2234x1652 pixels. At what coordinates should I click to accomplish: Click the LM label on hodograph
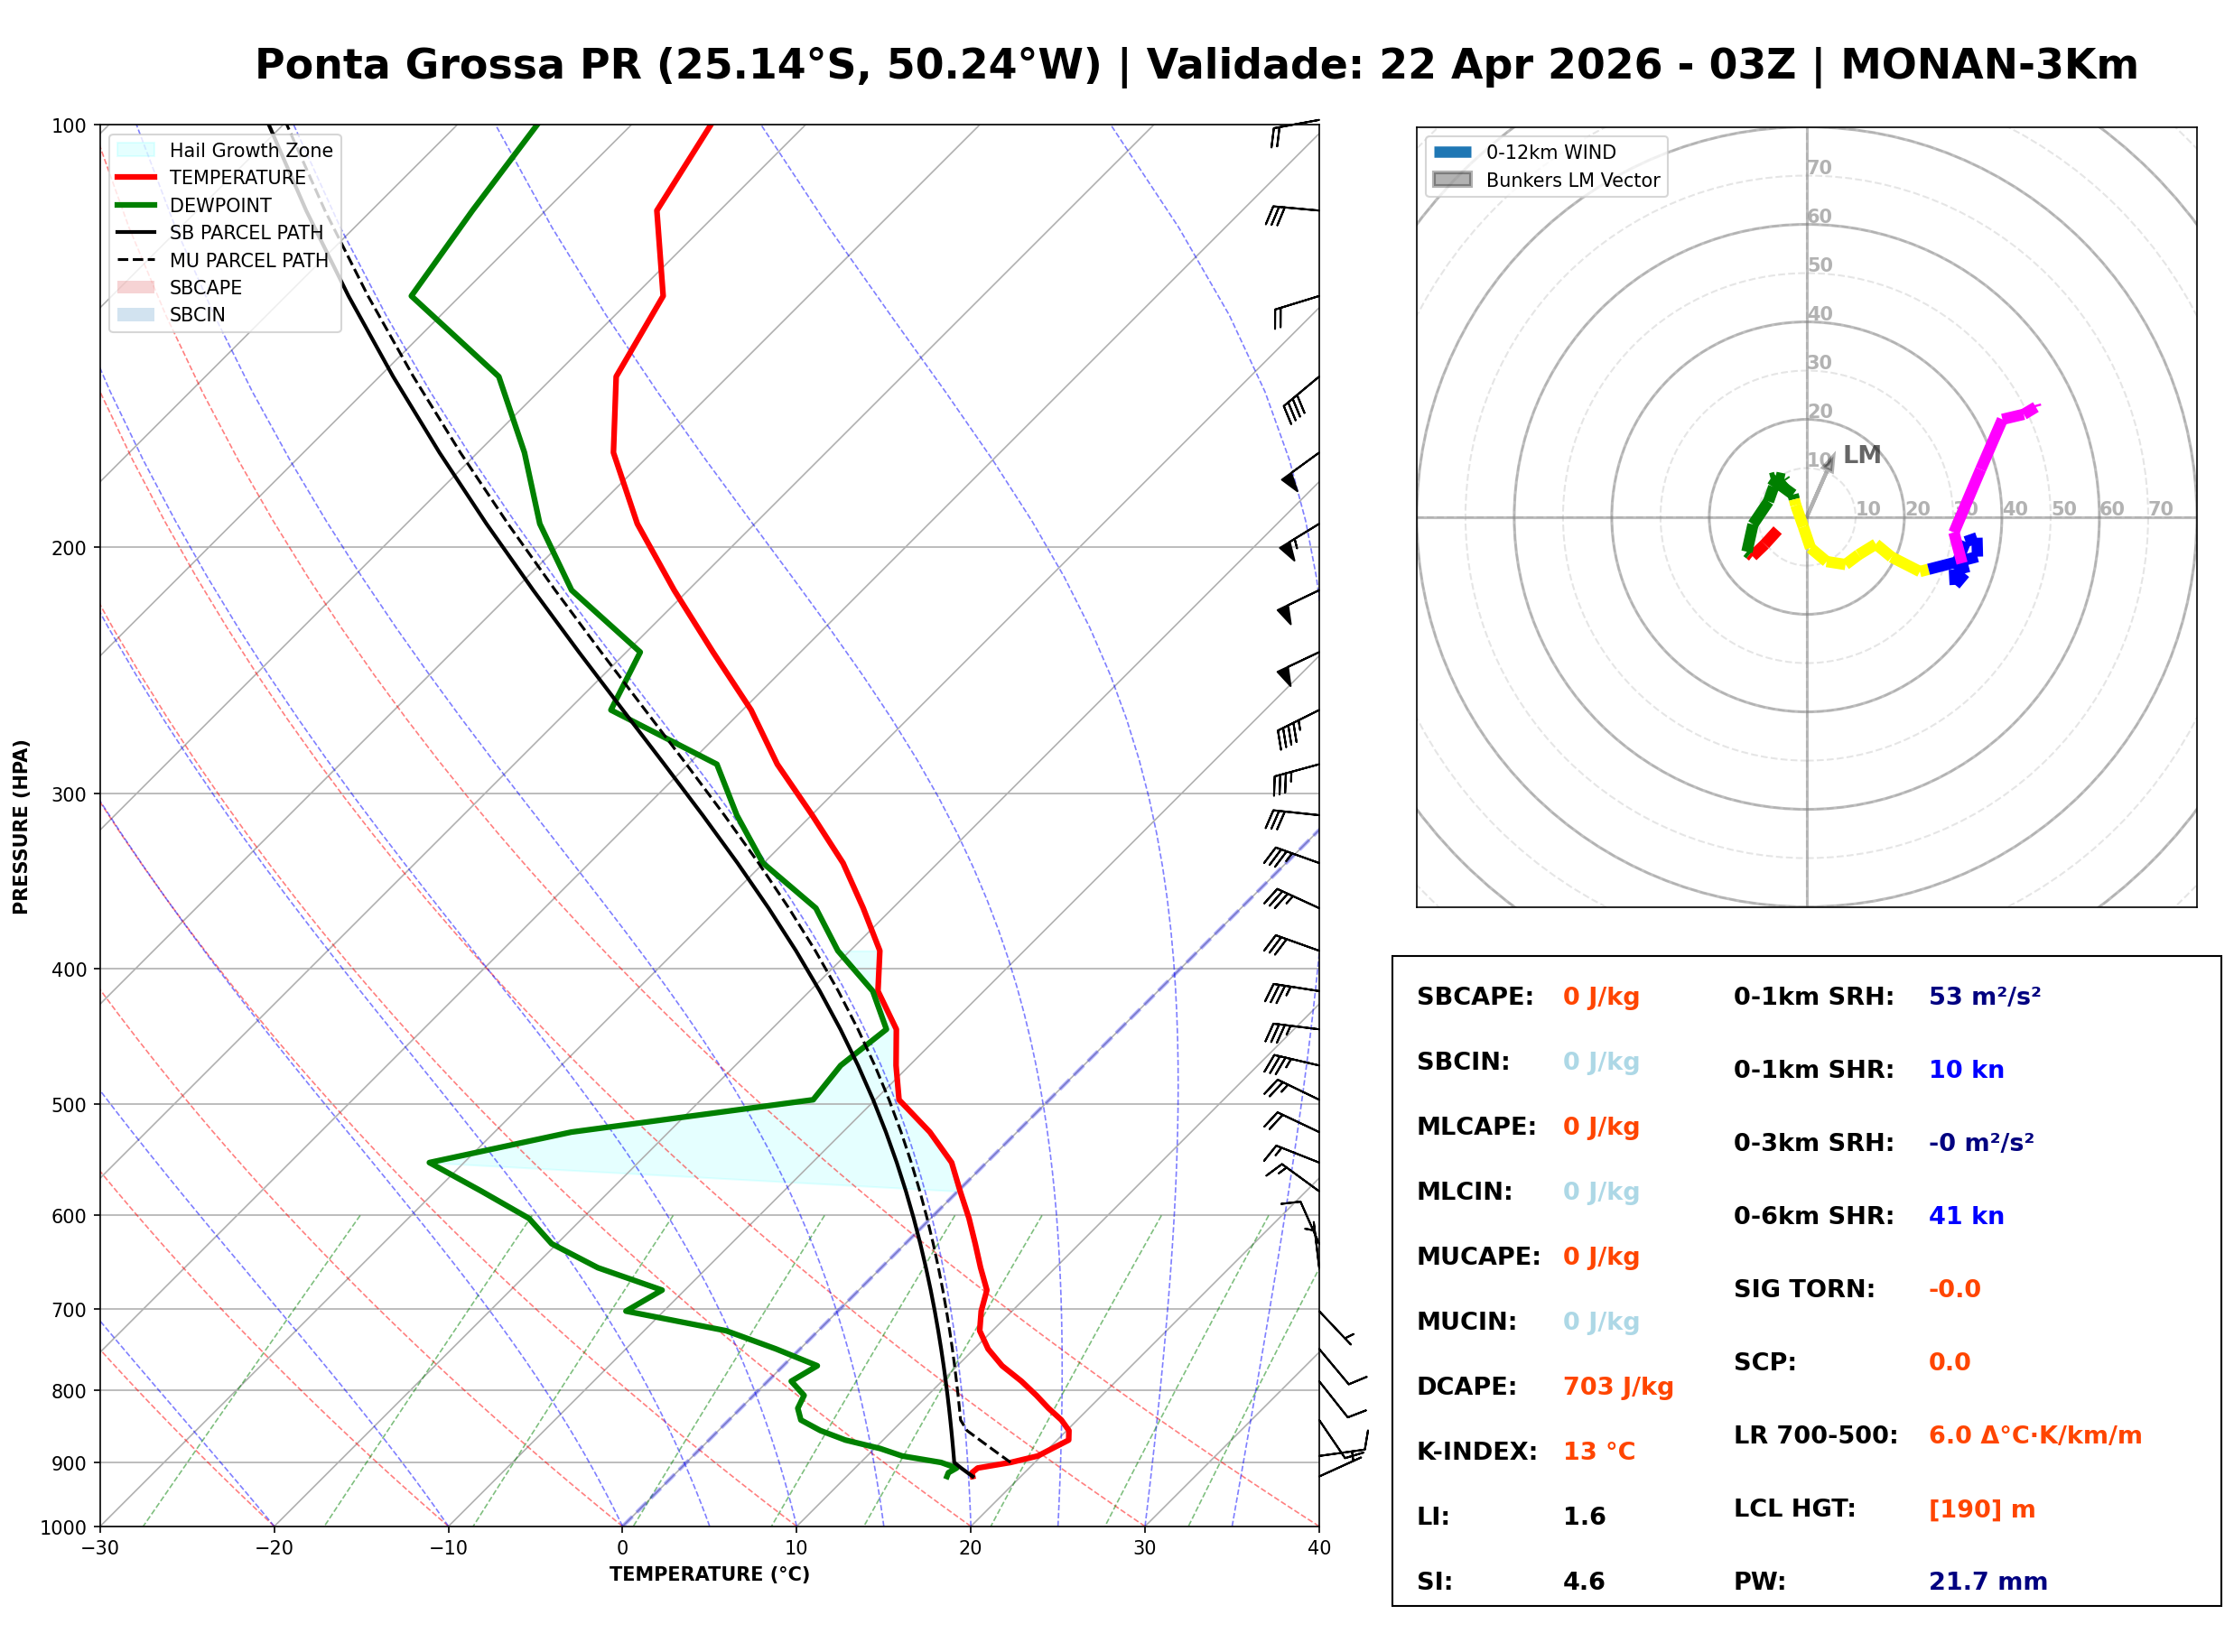(x=1862, y=455)
